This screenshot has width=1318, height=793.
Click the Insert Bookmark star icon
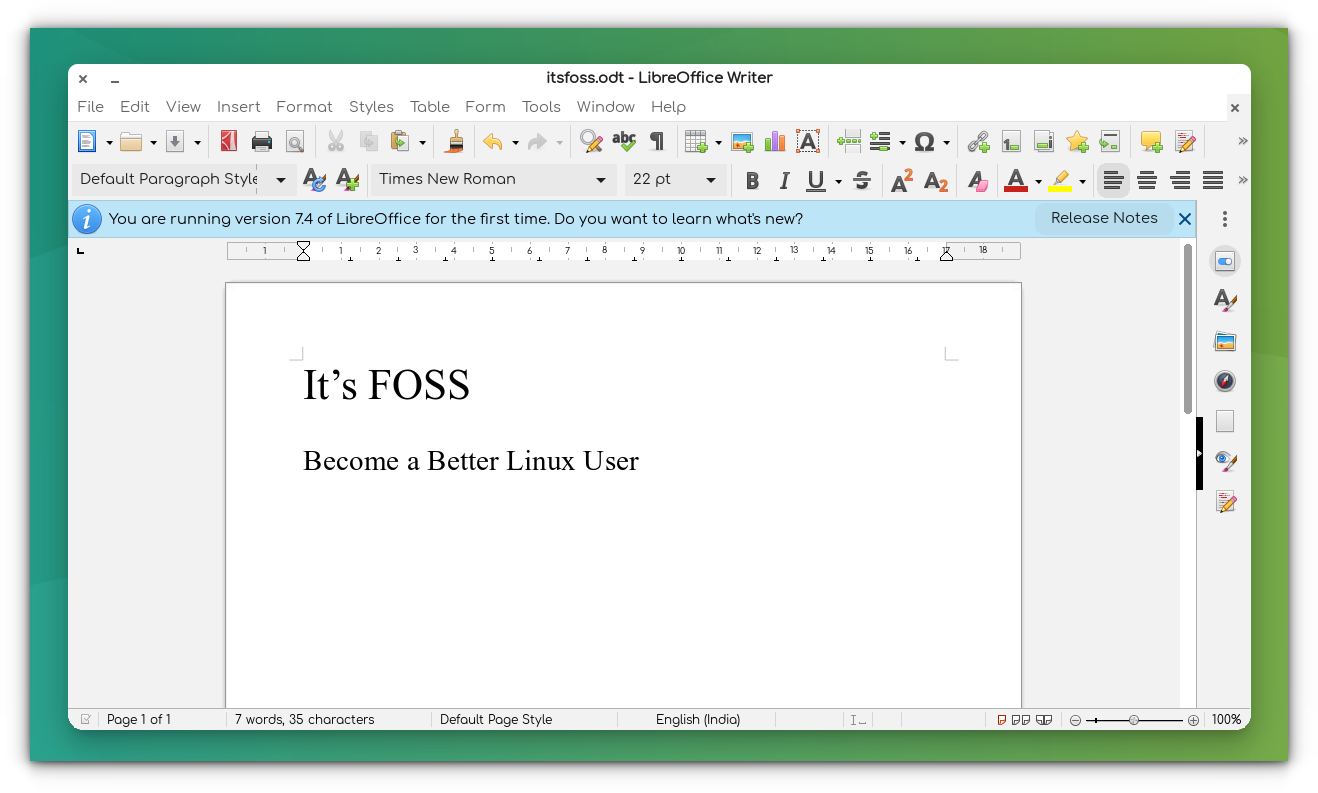[1077, 142]
